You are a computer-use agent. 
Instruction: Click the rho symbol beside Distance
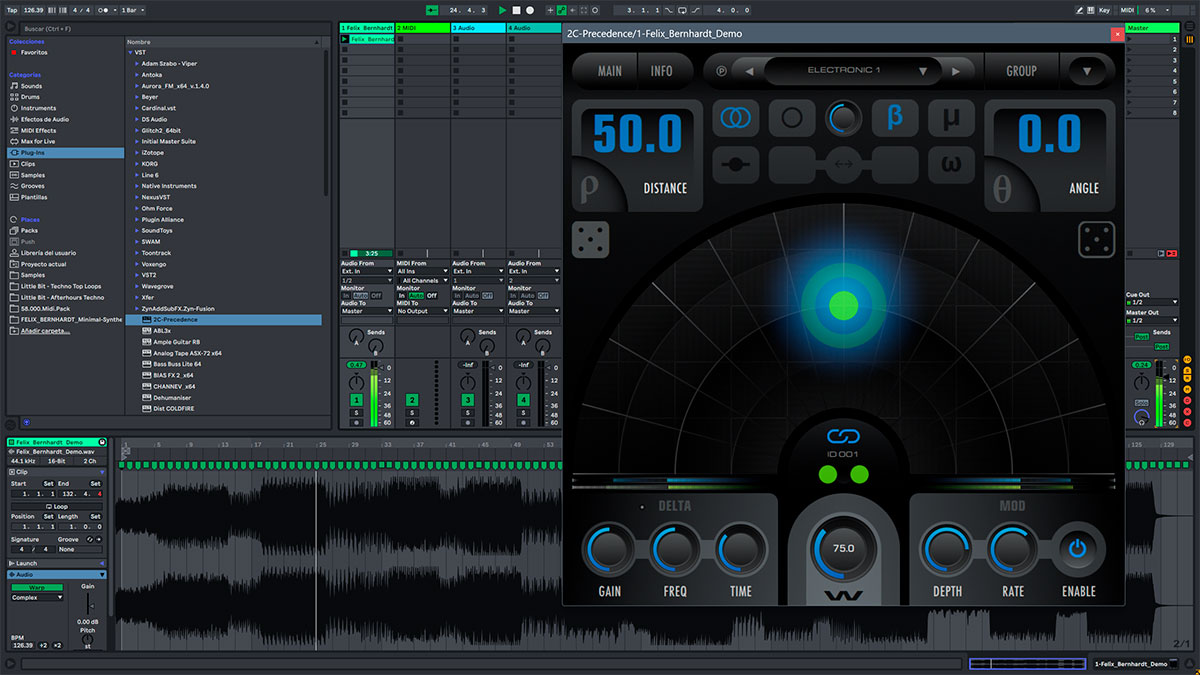(x=587, y=188)
